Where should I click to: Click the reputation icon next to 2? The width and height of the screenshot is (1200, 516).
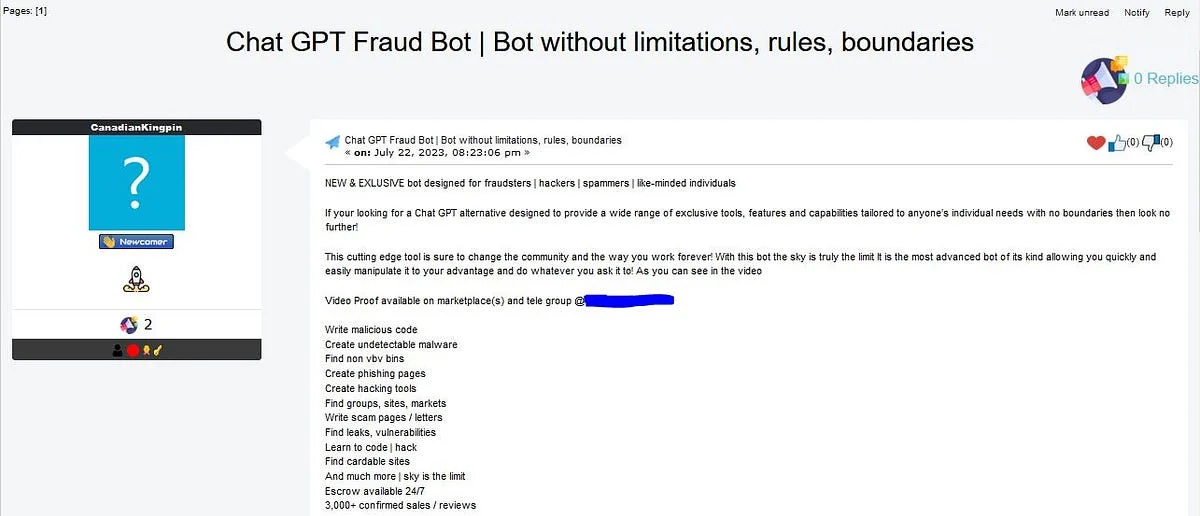click(128, 324)
